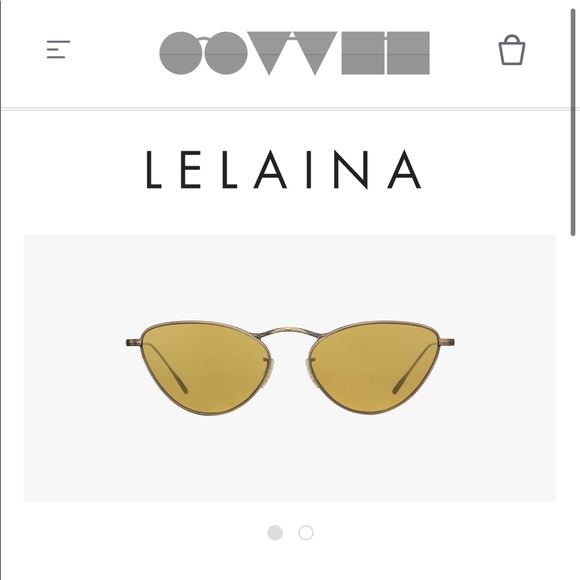Click the left temple hinge of the frame
The height and width of the screenshot is (580, 580).
click(134, 342)
